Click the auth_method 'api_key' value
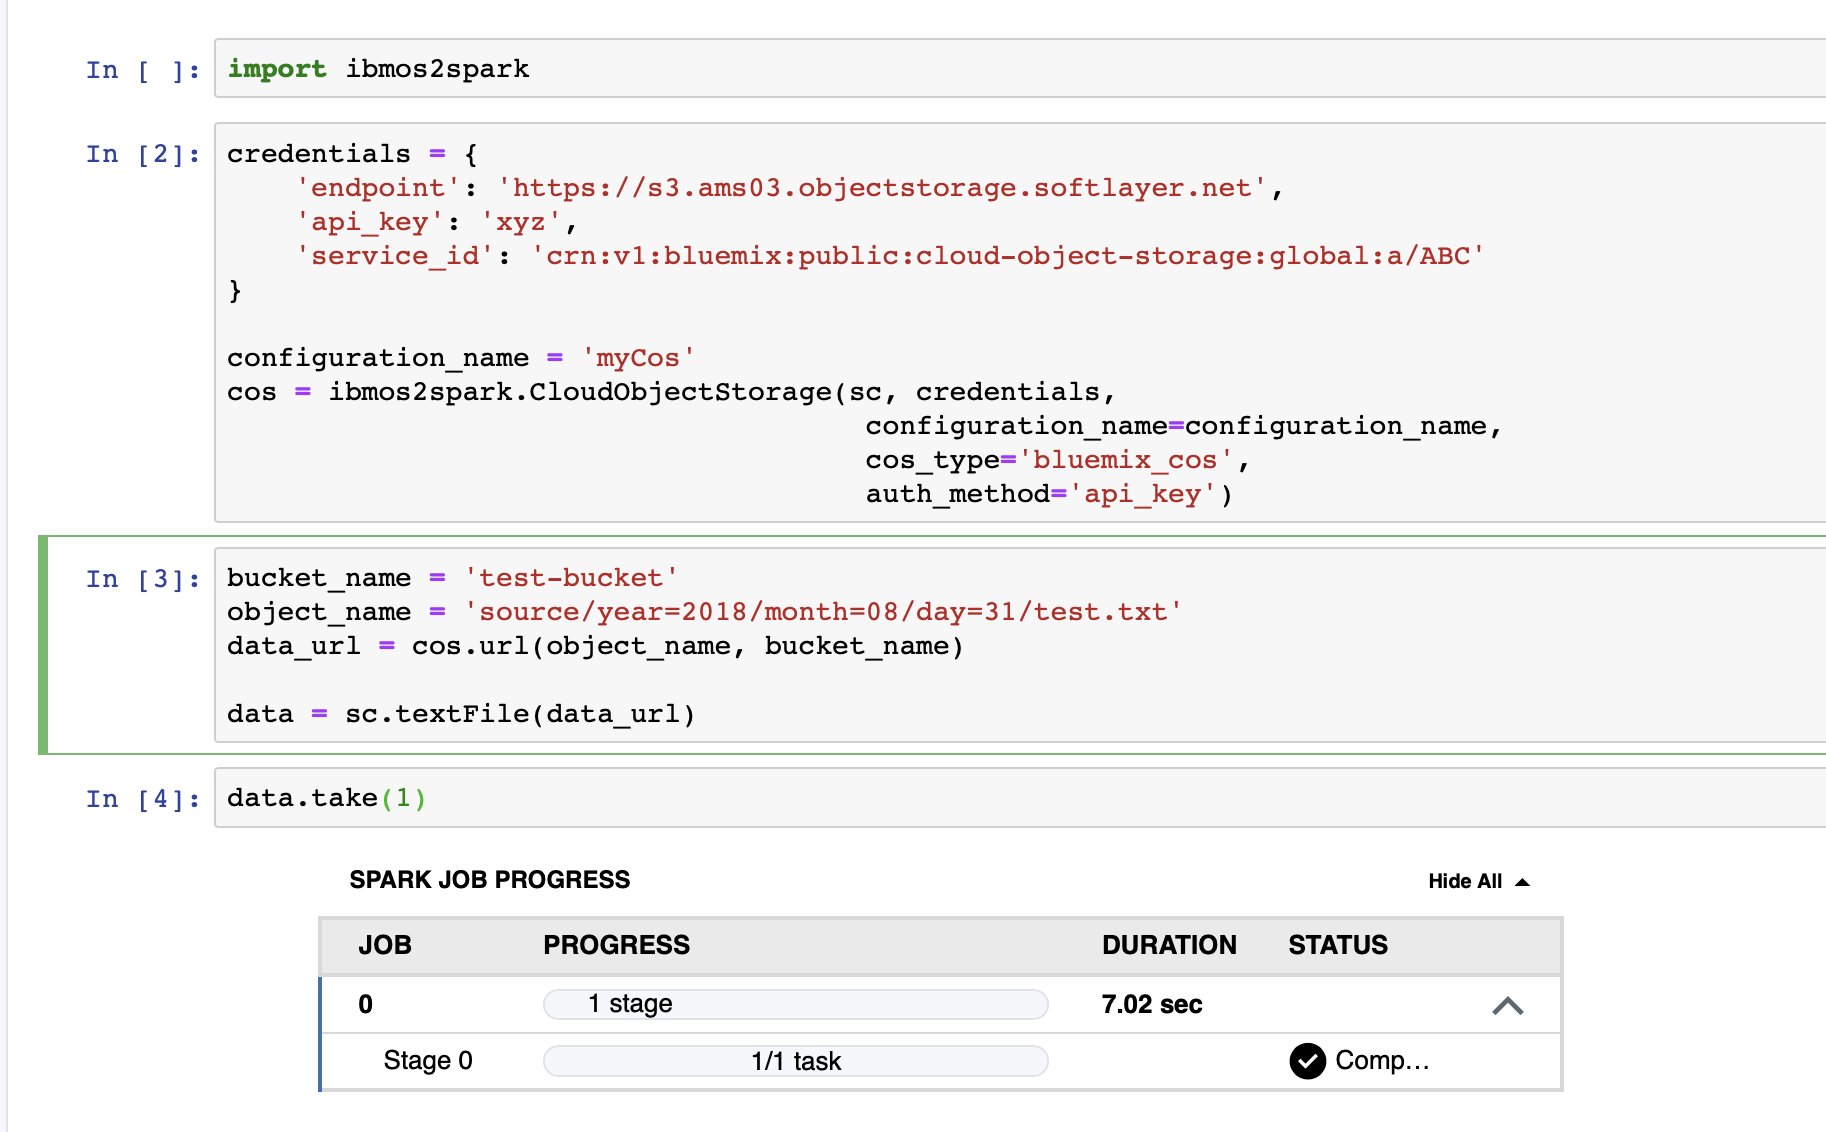This screenshot has height=1132, width=1826. (1143, 494)
